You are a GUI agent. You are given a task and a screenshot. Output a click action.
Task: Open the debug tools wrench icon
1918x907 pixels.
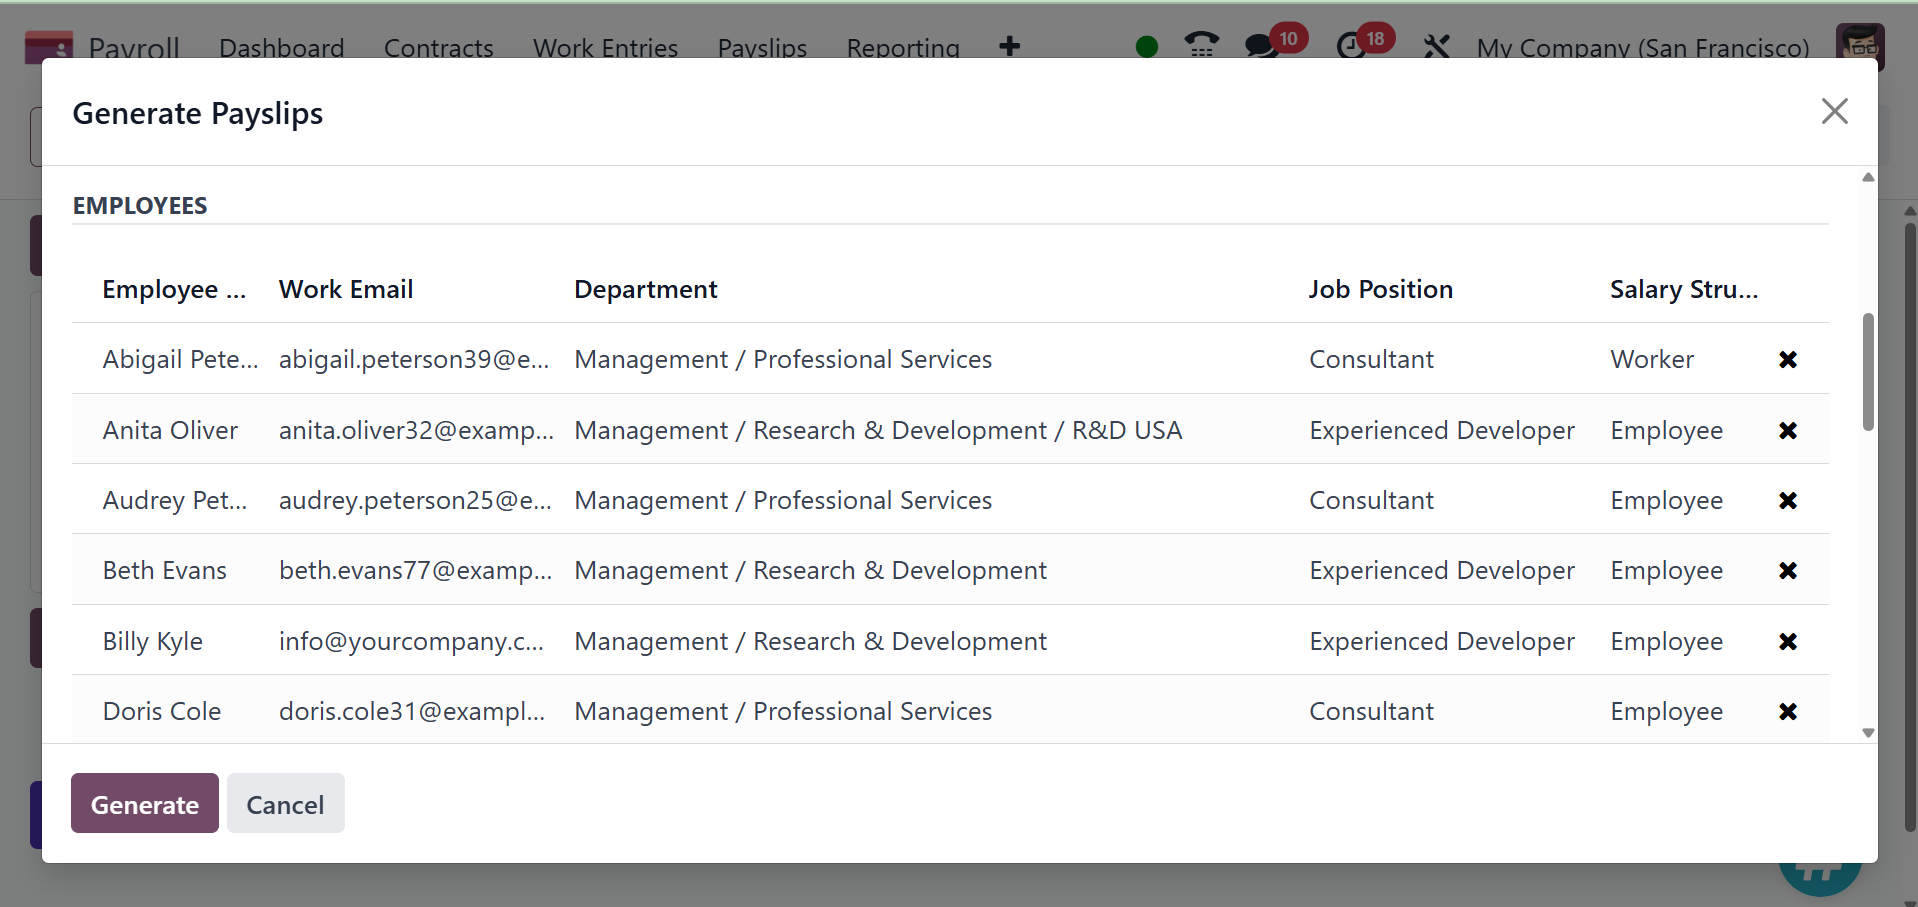(x=1436, y=47)
